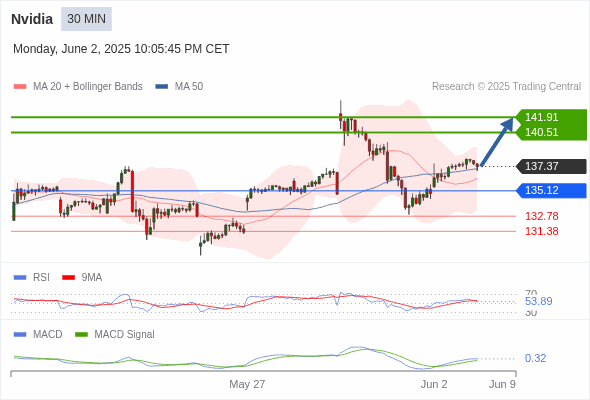Click the RSI value 53.89
This screenshot has width=590, height=400.
tap(538, 301)
